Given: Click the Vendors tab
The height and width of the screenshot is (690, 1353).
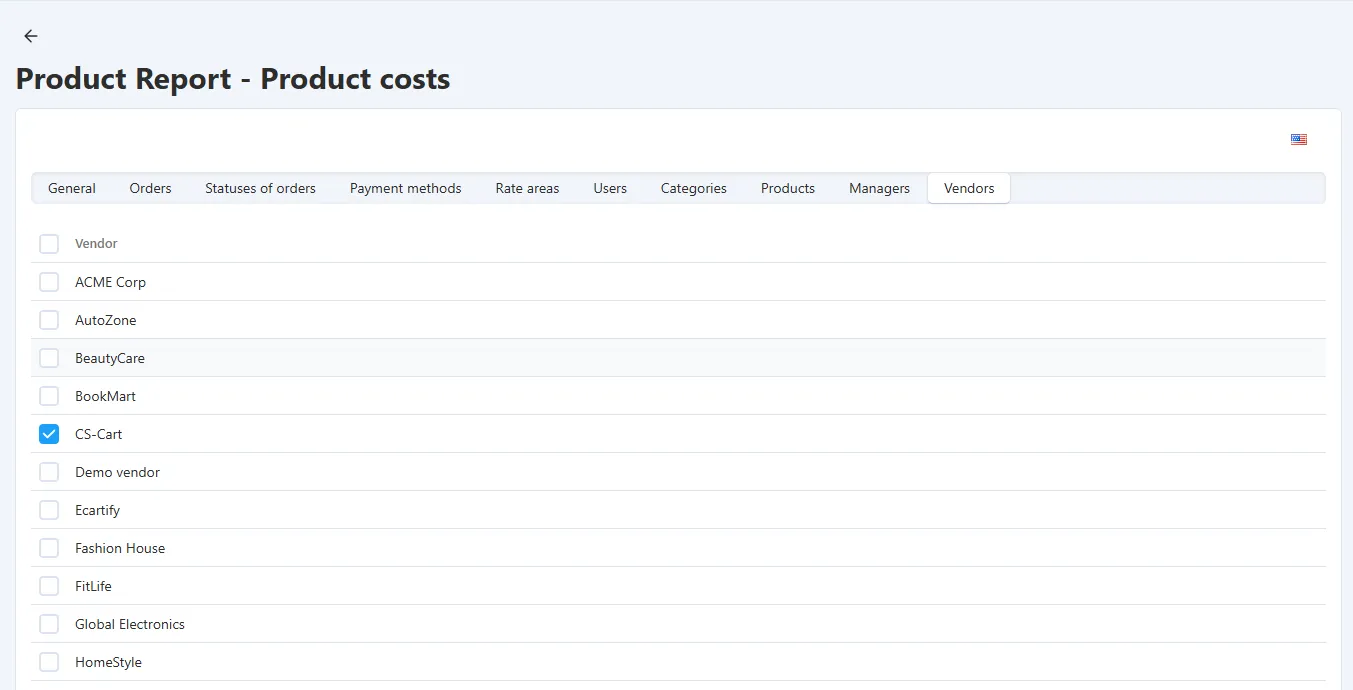Looking at the screenshot, I should point(969,188).
